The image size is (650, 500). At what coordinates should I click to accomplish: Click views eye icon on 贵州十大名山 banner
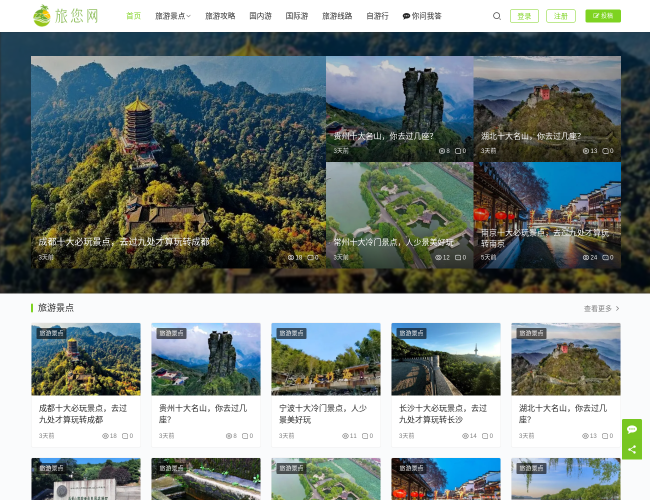442,151
